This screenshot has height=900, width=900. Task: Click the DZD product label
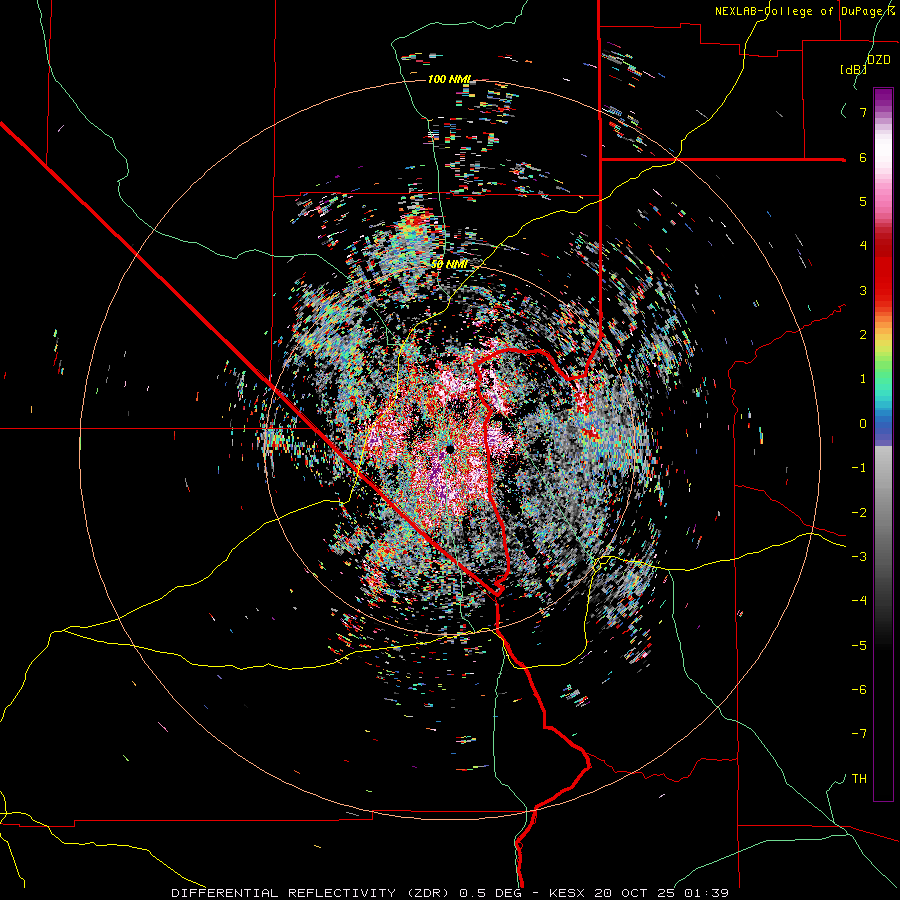click(878, 60)
